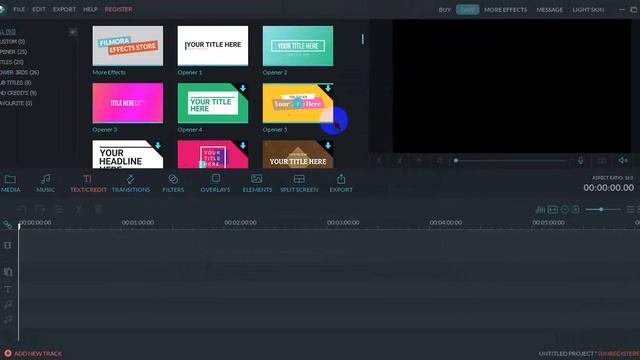This screenshot has height=360, width=640.
Task: Click the timeline zoom out minus icon
Action: (564, 209)
